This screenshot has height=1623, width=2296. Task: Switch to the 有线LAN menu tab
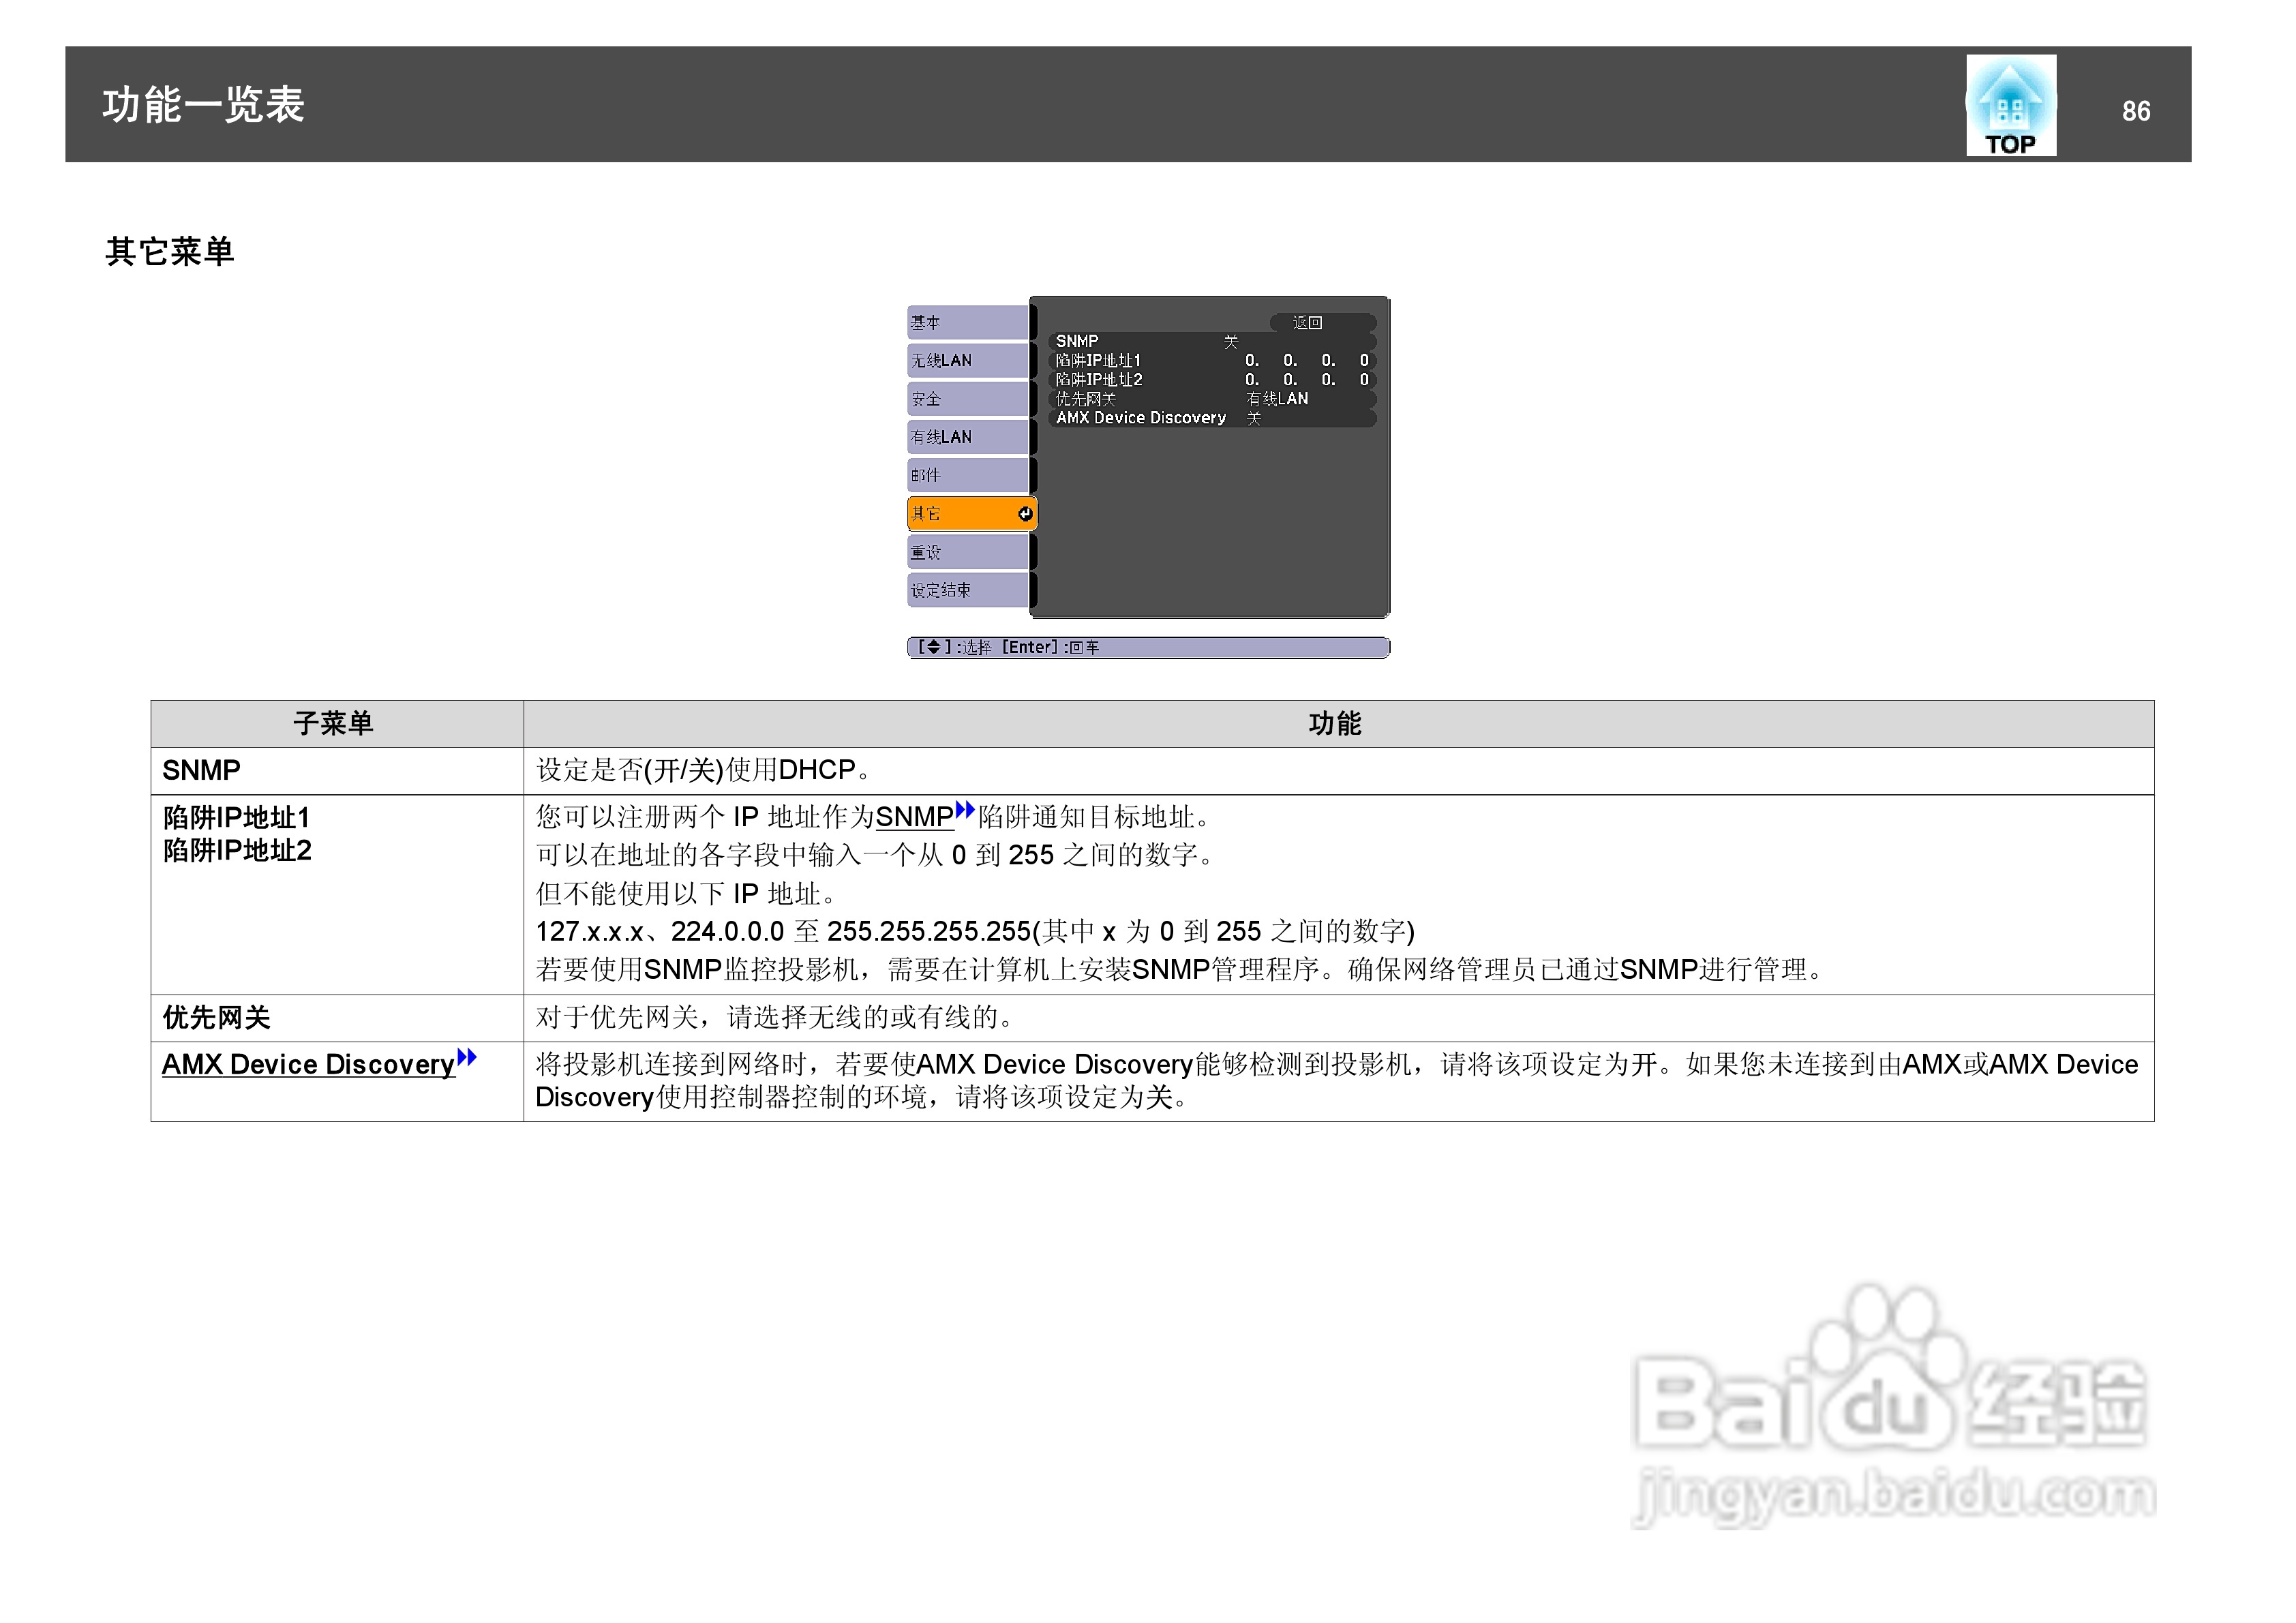click(x=967, y=437)
